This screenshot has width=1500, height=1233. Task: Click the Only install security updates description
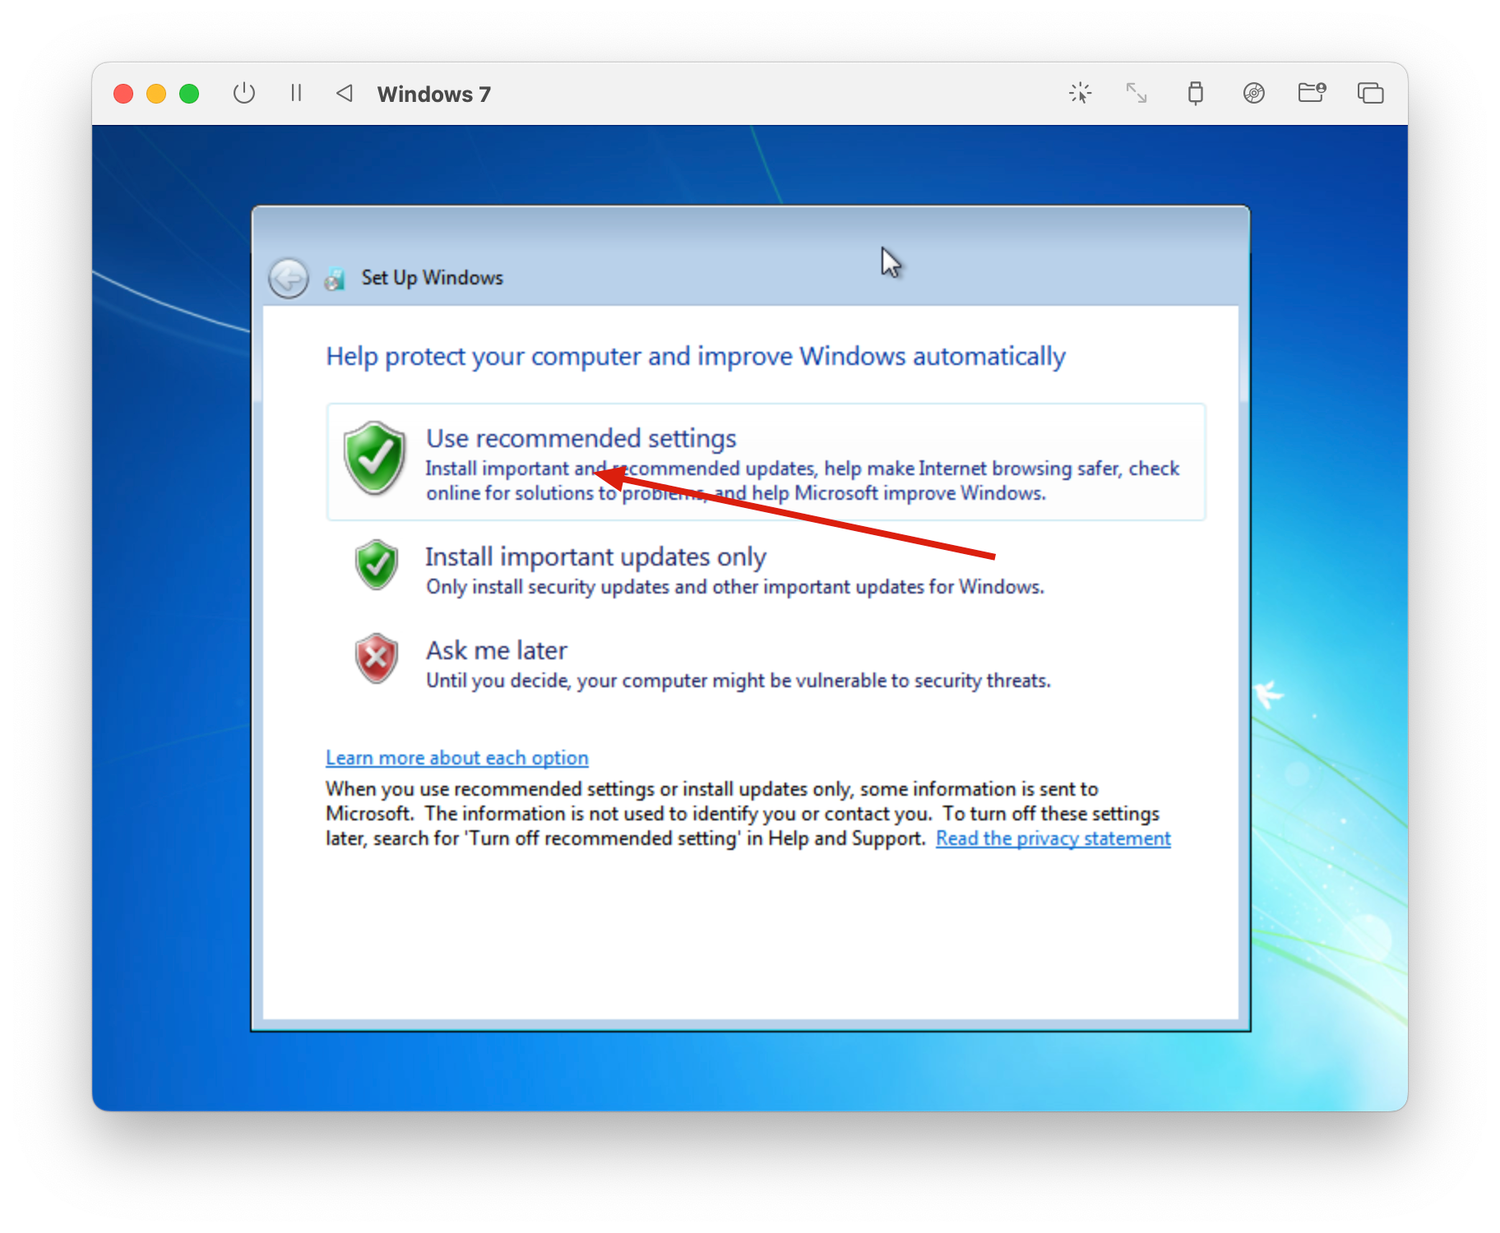735,587
